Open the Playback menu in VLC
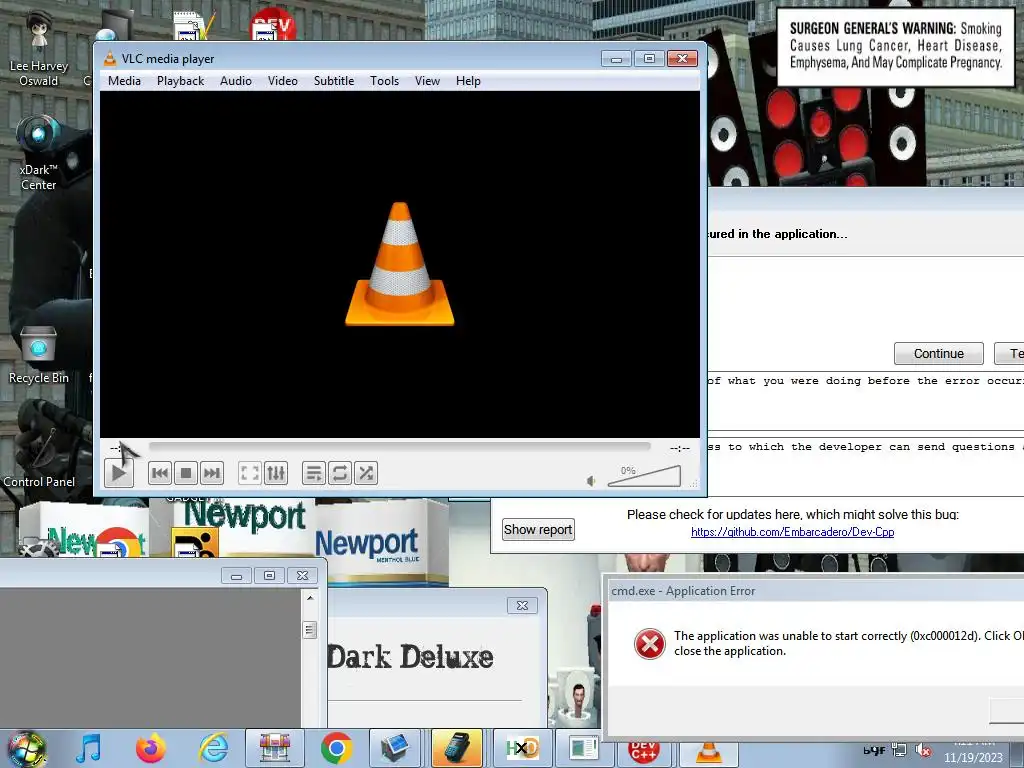The height and width of the screenshot is (768, 1024). [x=180, y=81]
